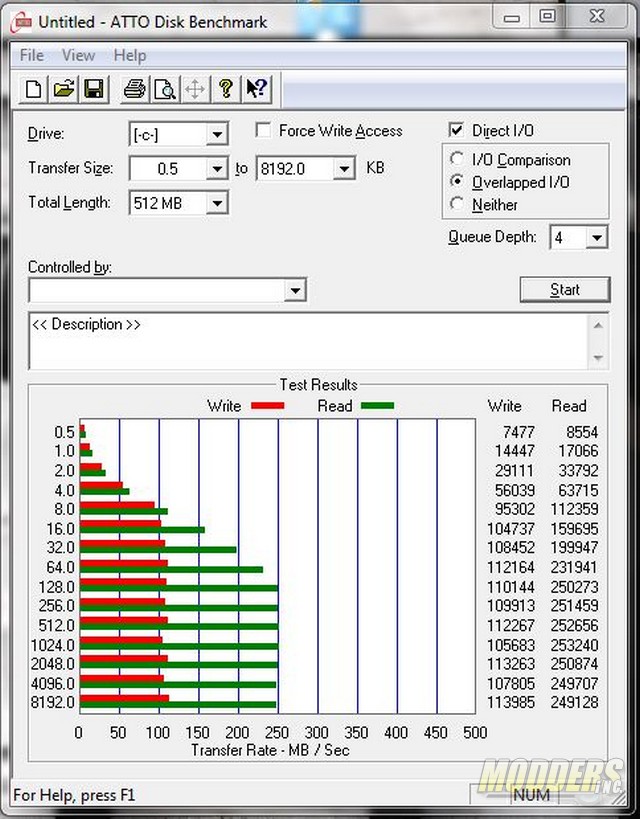Click inside the Description text box
640x819 pixels.
(310, 341)
